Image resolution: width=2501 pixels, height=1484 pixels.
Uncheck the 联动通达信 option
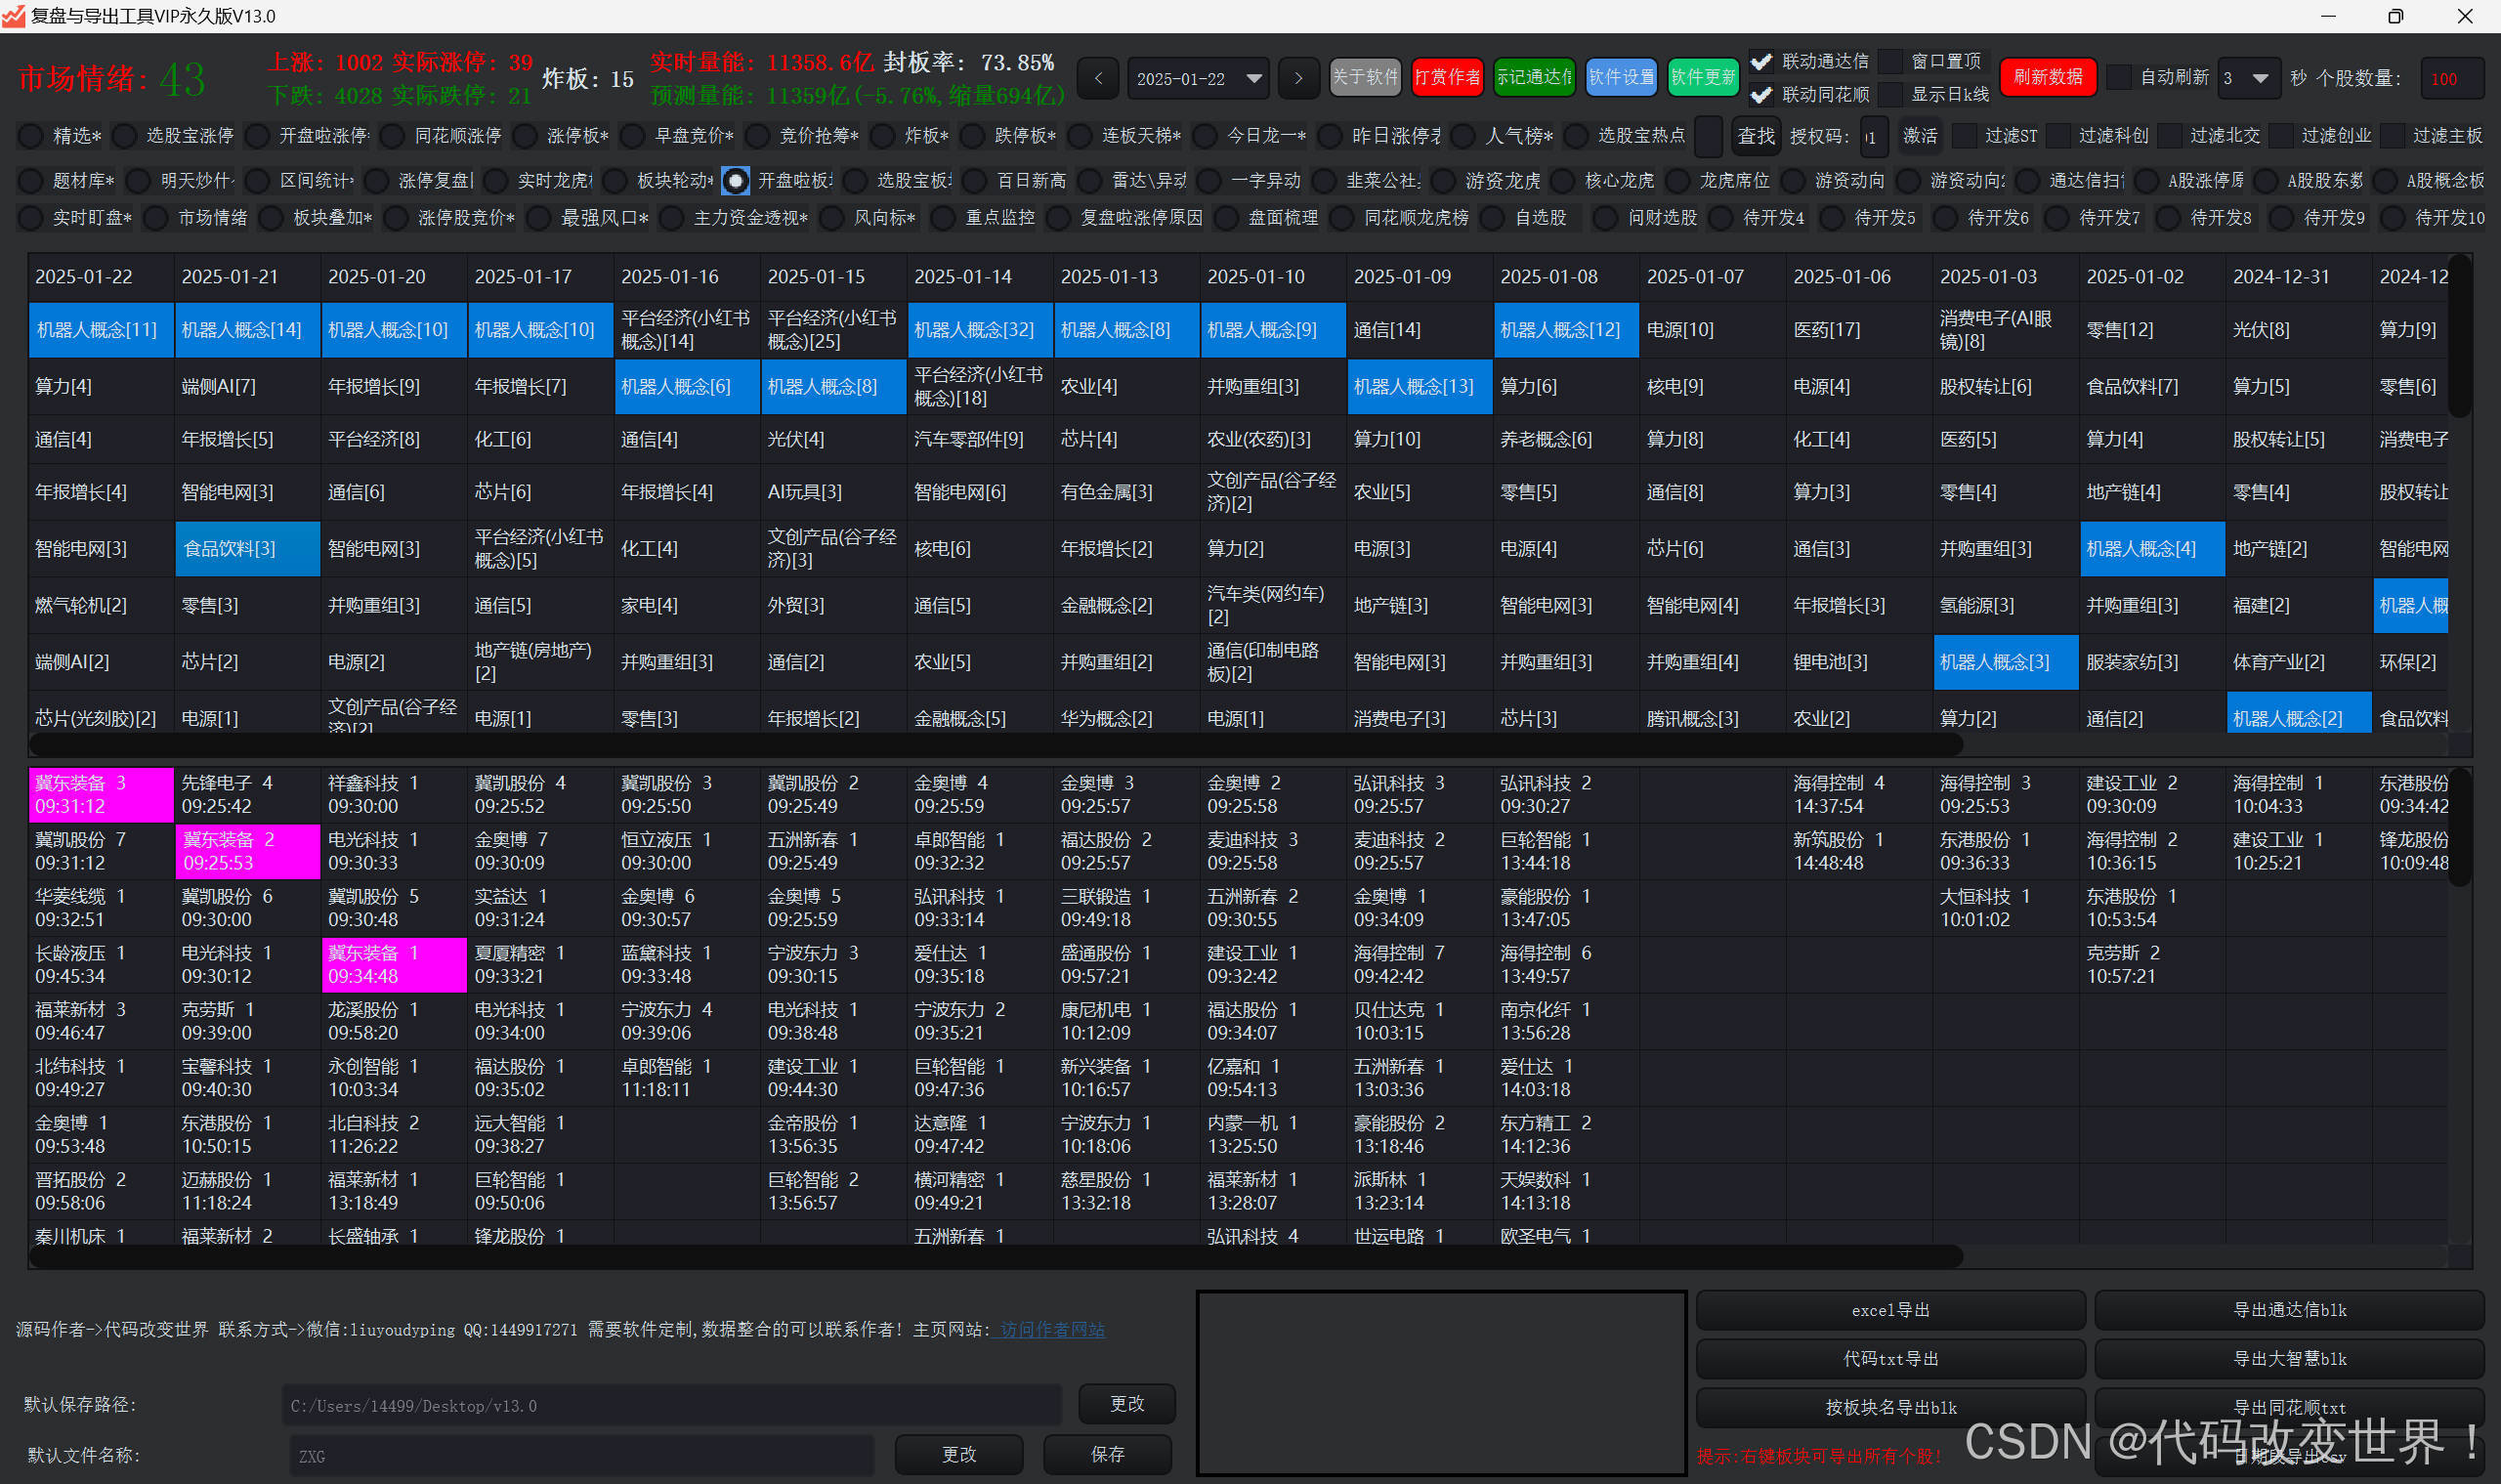coord(1762,62)
